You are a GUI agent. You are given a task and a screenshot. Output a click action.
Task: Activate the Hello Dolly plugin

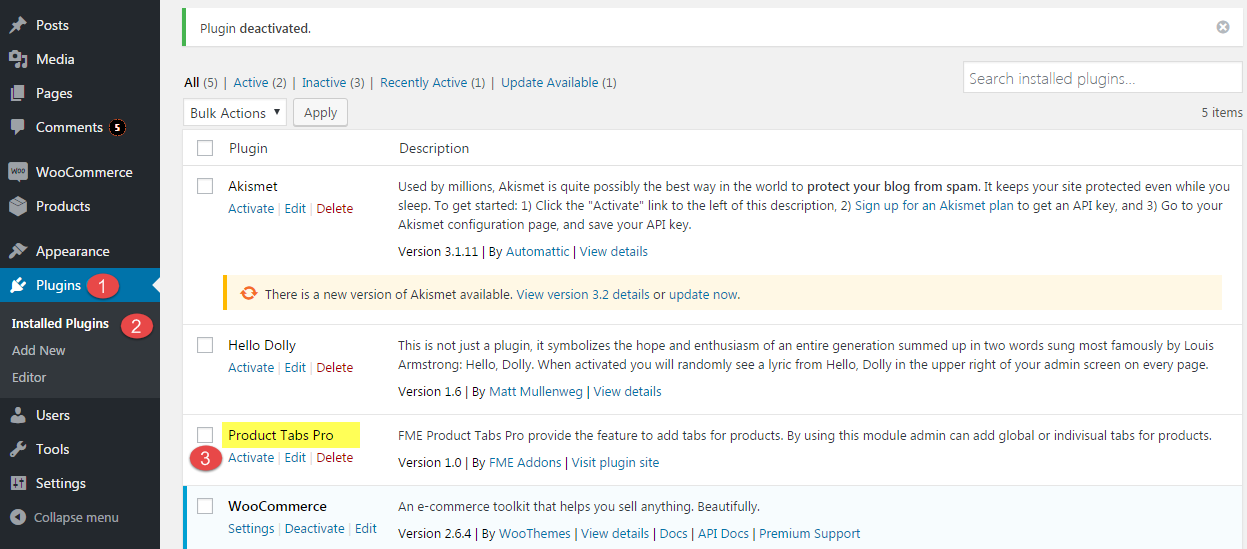click(251, 367)
